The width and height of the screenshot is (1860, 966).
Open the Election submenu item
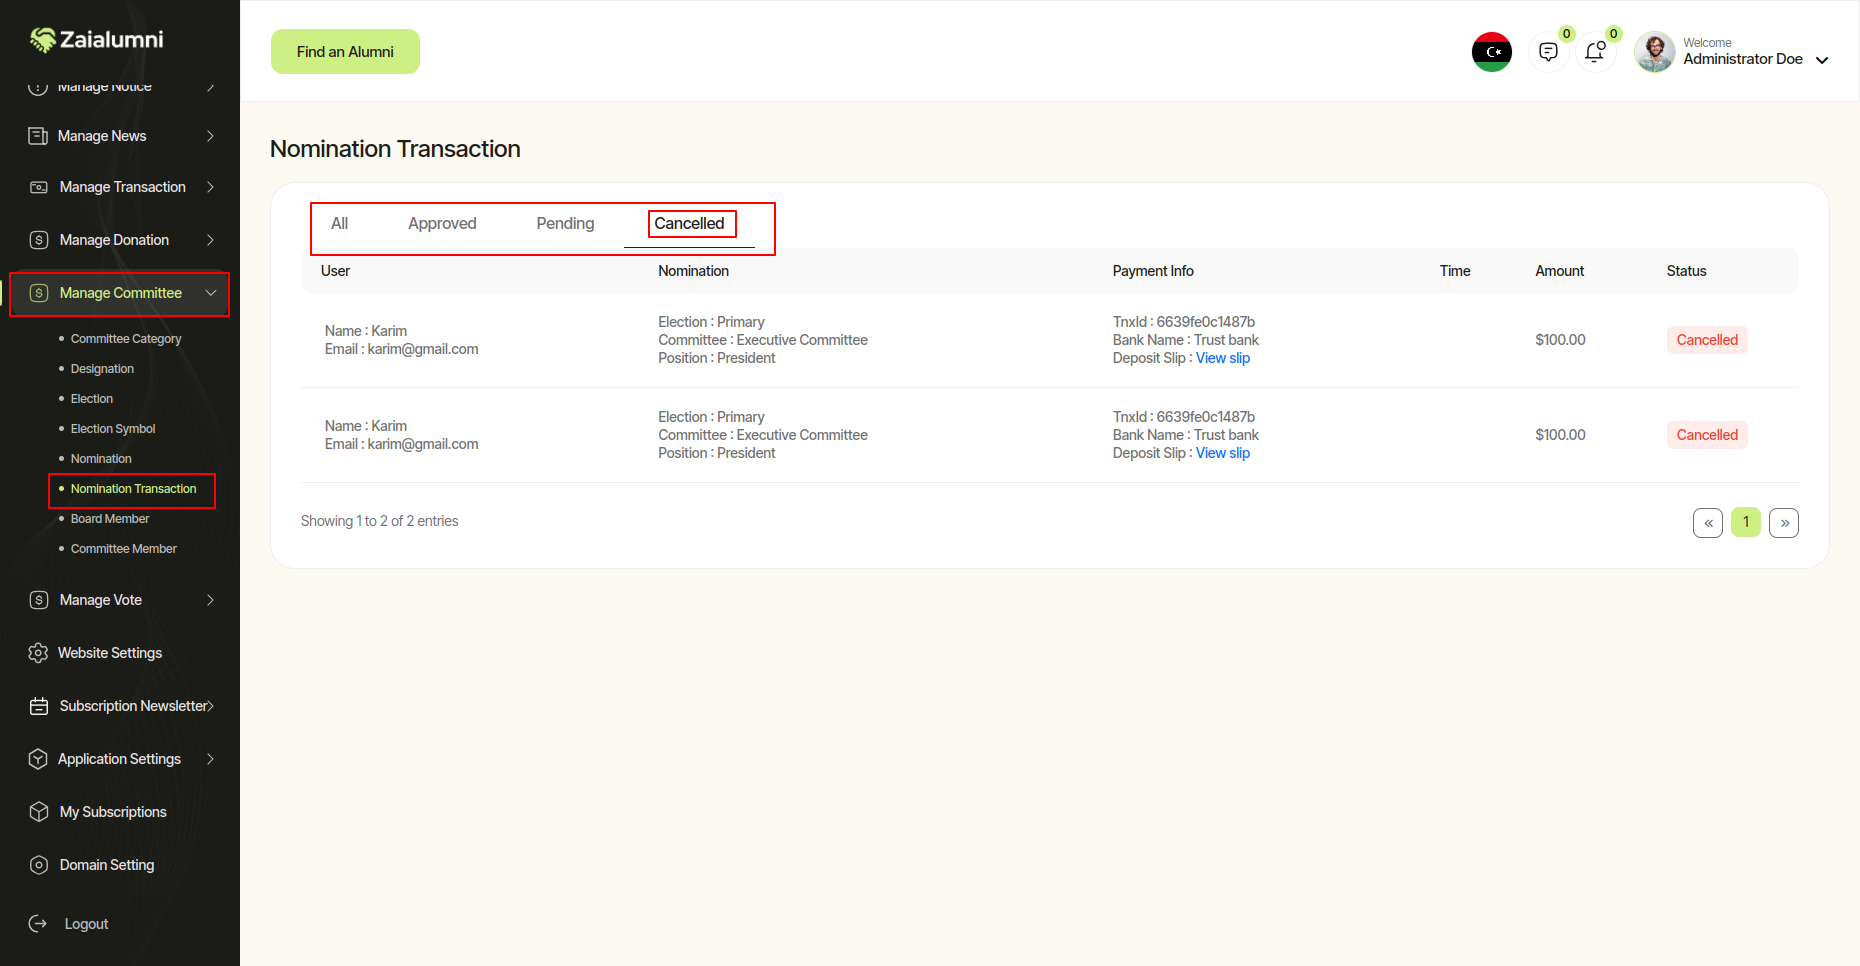point(92,399)
